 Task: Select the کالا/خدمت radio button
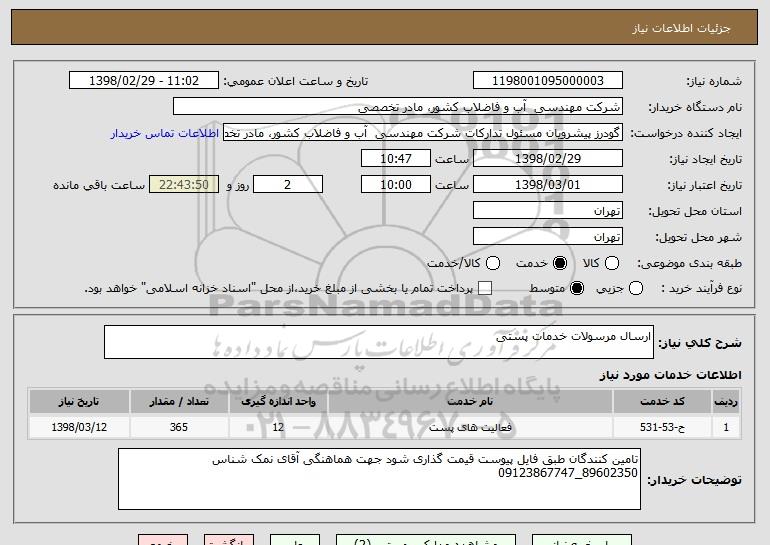pyautogui.click(x=493, y=263)
